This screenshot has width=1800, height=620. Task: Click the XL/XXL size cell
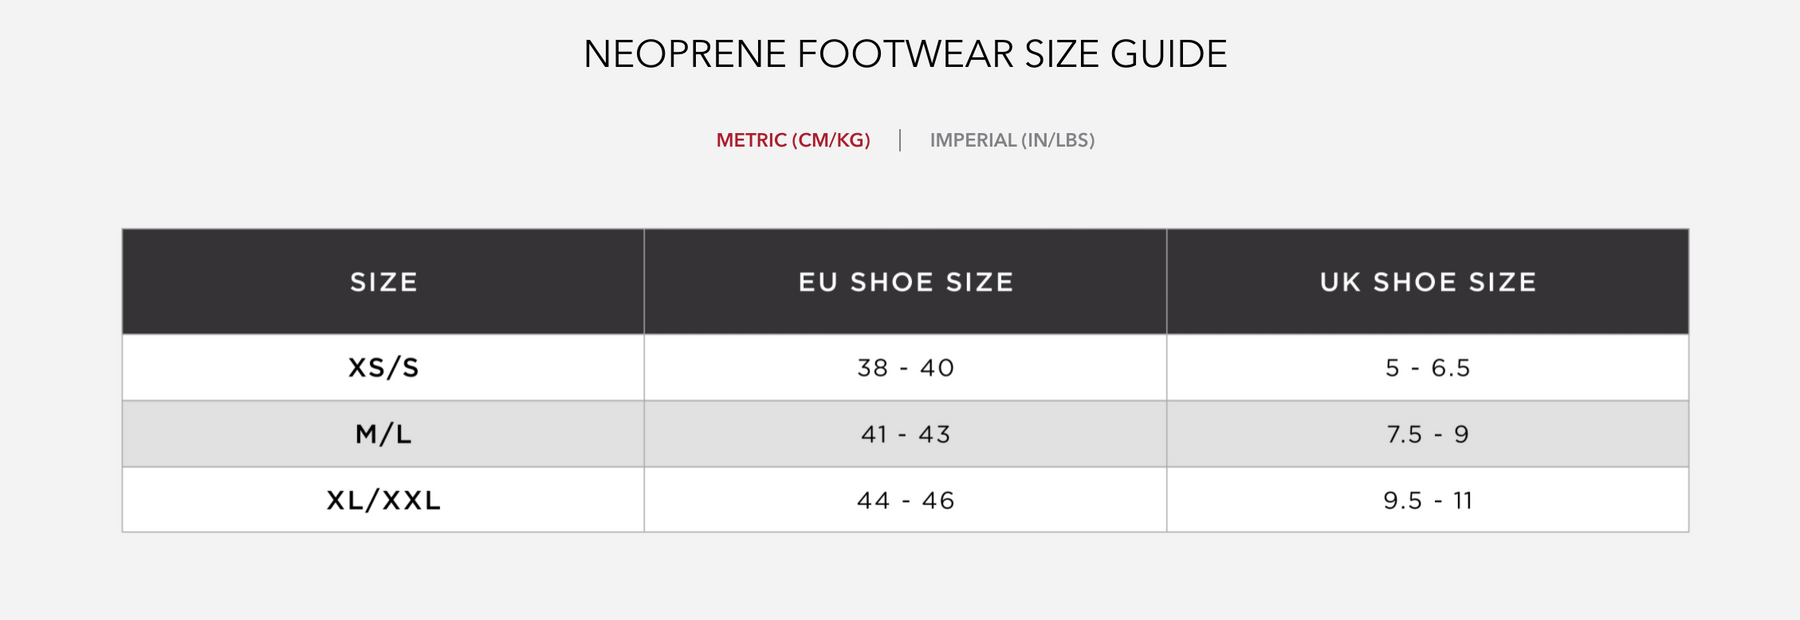(x=383, y=500)
